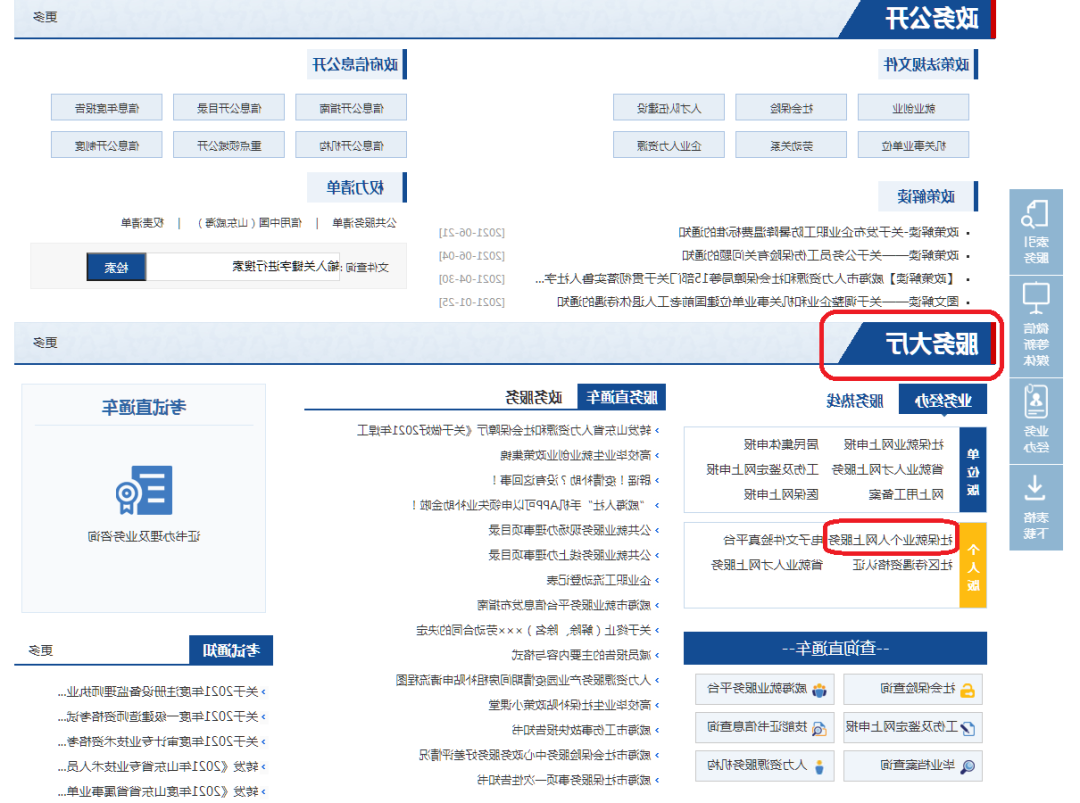Open 信息公开目录 button
The height and width of the screenshot is (803, 1080).
pyautogui.click(x=229, y=107)
